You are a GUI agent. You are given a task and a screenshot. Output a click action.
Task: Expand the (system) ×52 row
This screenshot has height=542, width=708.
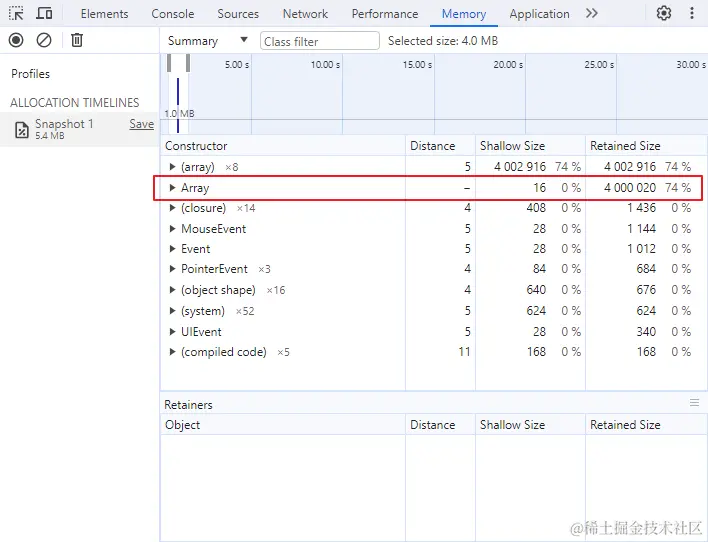[172, 311]
